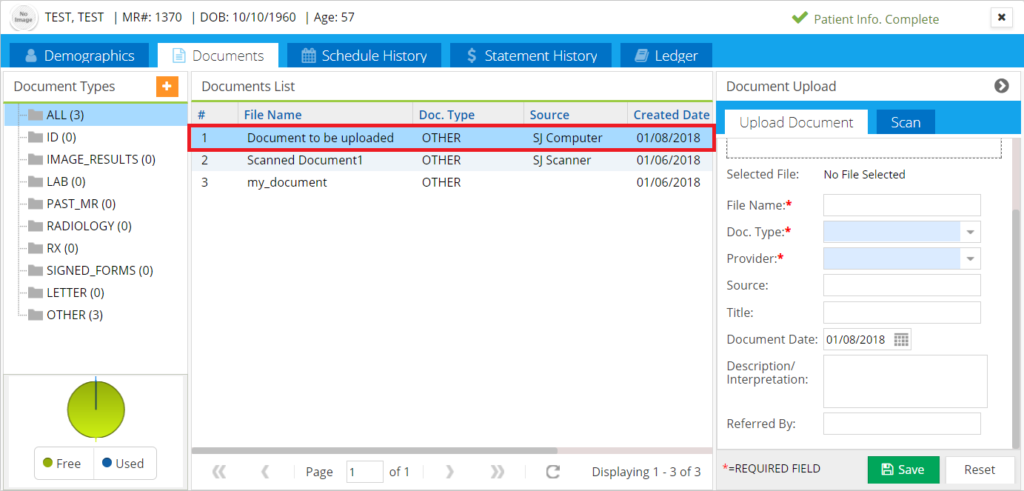Open the Scan tab

pyautogui.click(x=905, y=122)
